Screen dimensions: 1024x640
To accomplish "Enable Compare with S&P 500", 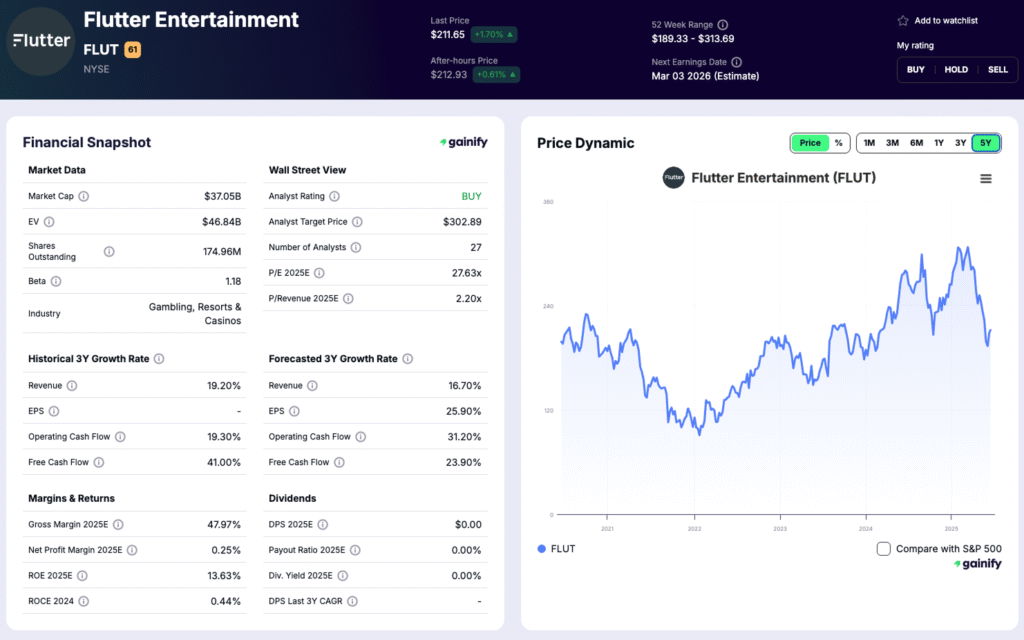I will click(884, 548).
